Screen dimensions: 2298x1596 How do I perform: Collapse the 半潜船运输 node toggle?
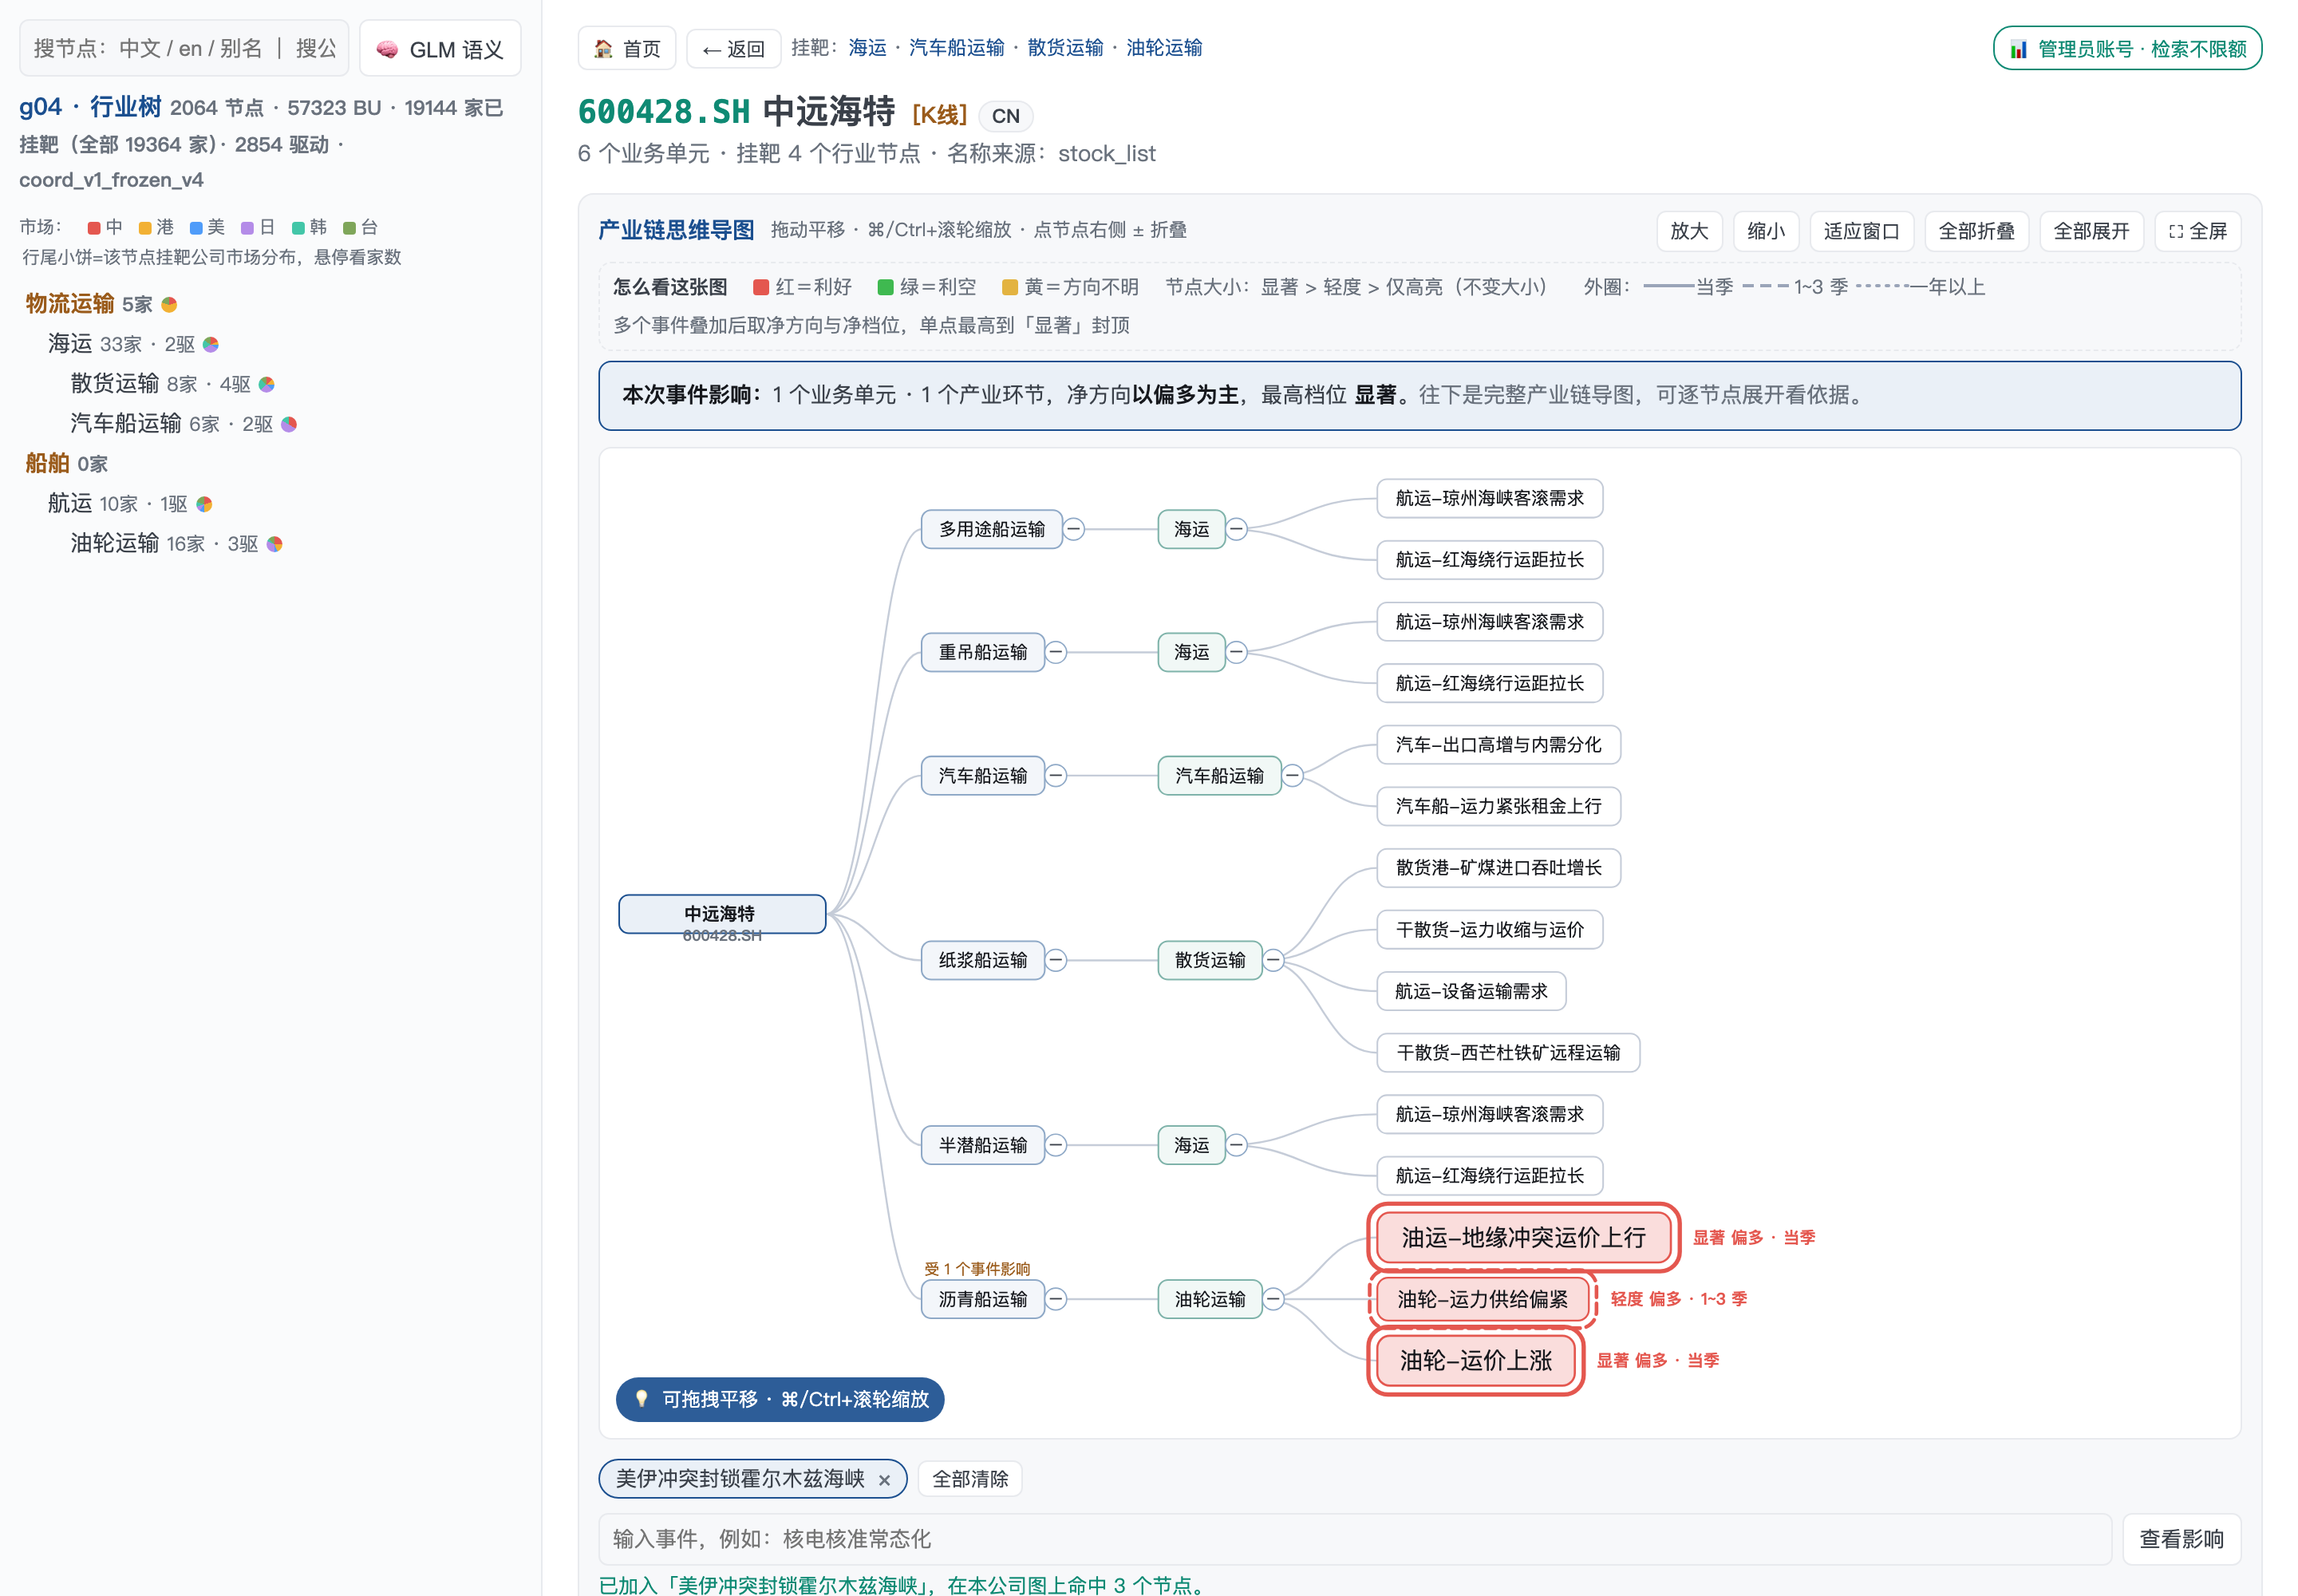click(1056, 1145)
